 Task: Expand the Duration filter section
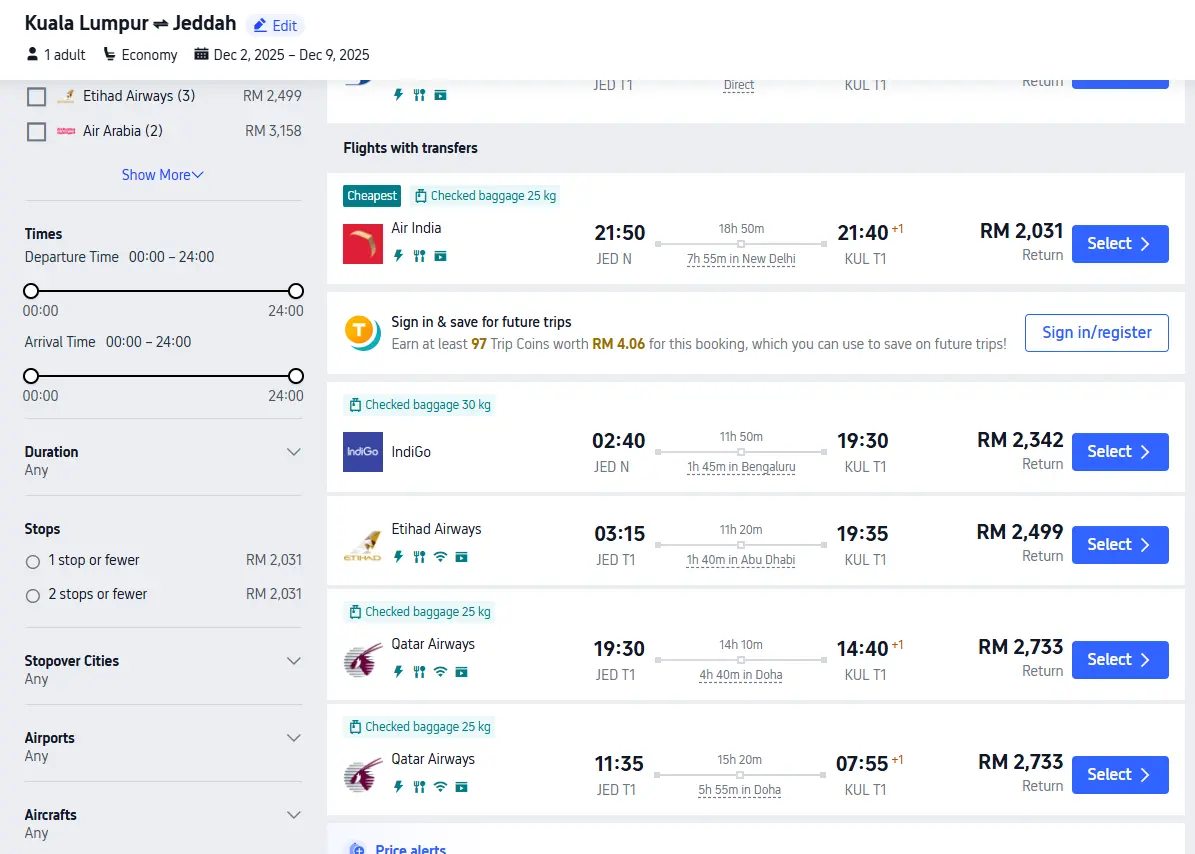pos(294,452)
